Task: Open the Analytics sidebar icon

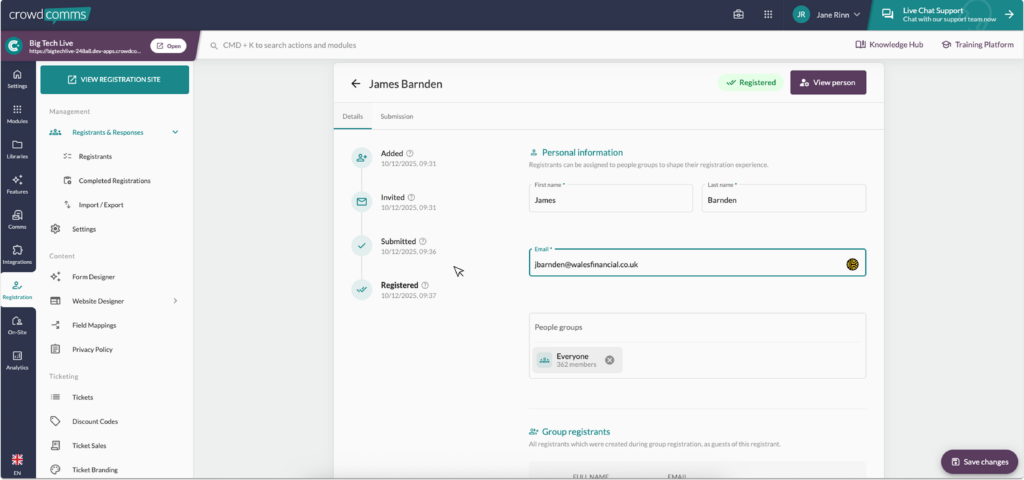Action: (17, 360)
